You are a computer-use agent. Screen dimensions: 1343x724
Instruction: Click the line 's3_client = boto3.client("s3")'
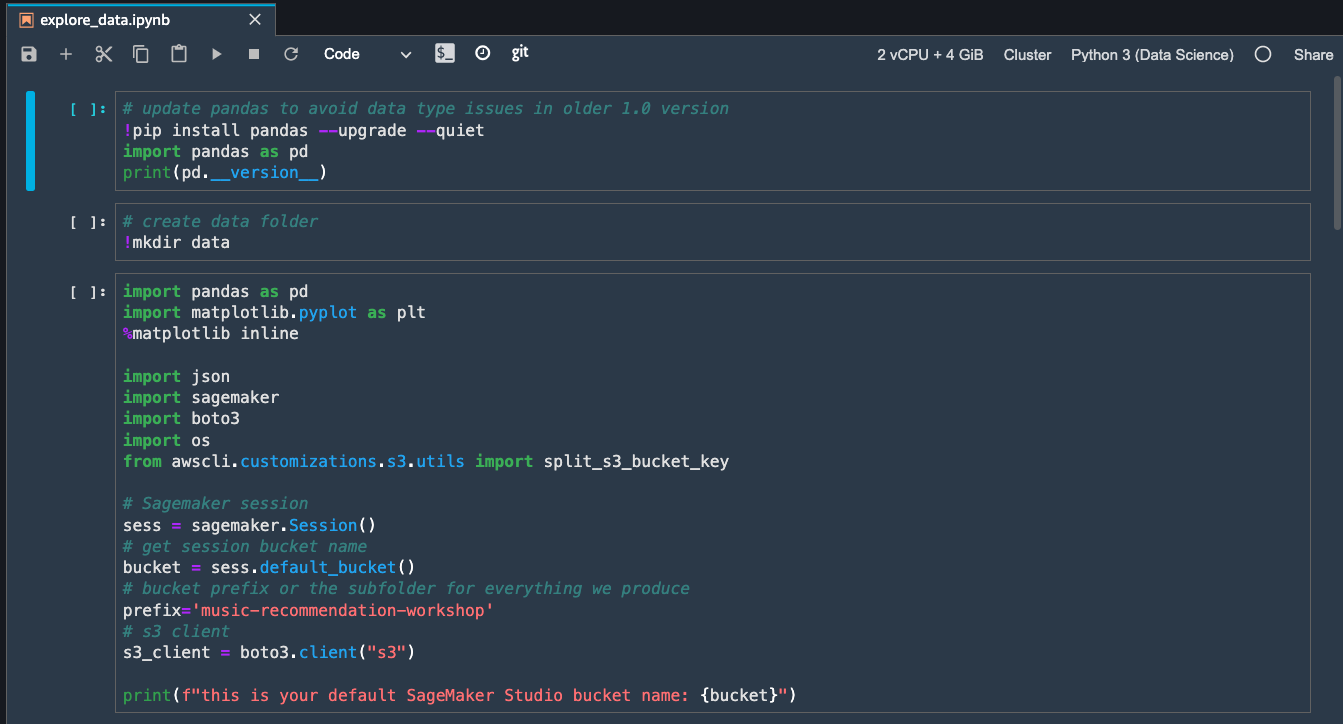click(269, 652)
